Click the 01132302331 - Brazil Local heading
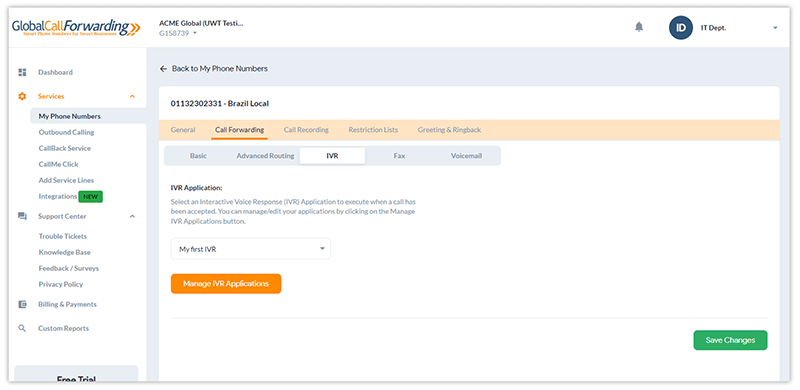800x390 pixels. 220,104
